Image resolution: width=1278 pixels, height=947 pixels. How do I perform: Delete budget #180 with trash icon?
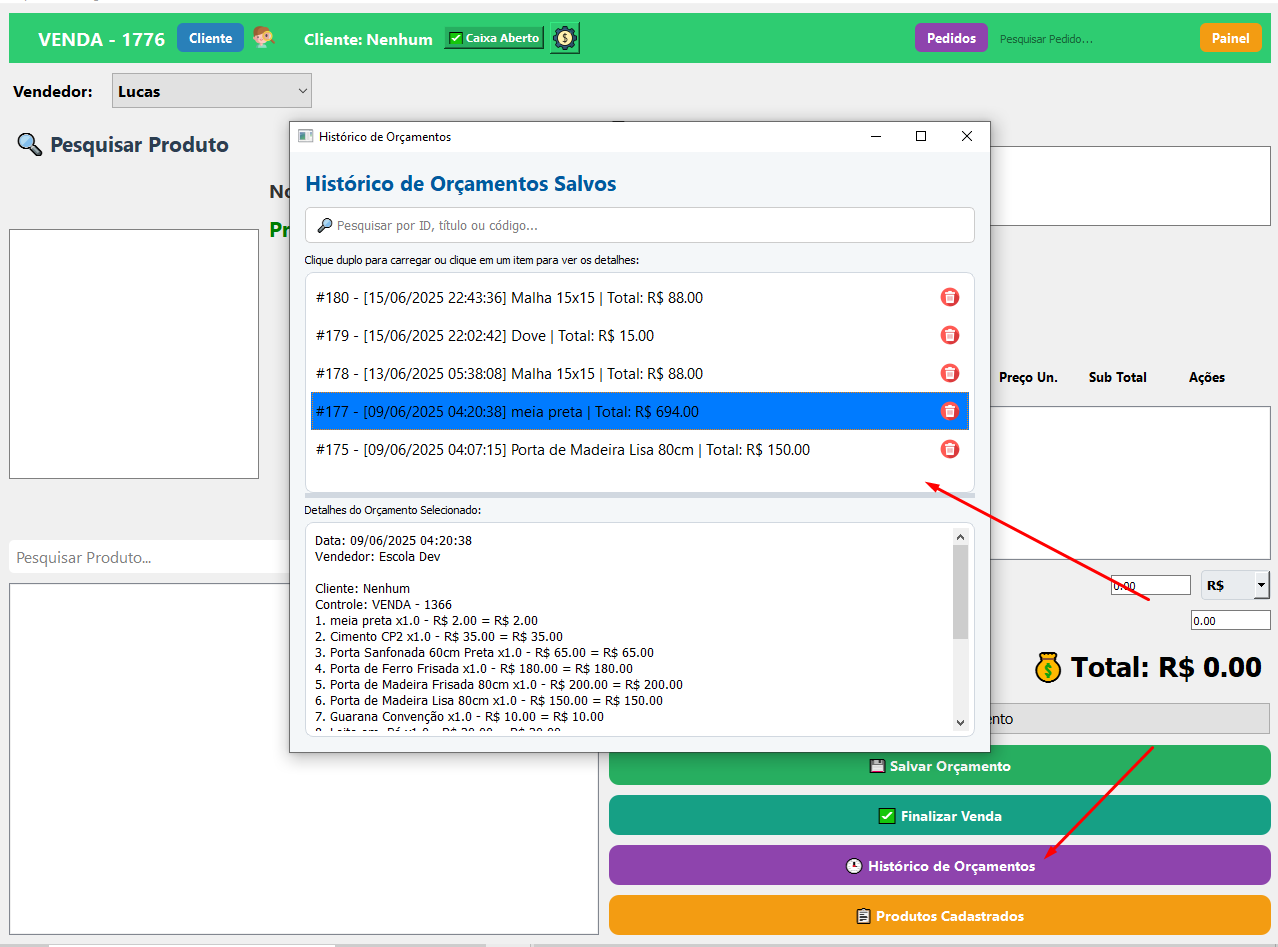[949, 297]
